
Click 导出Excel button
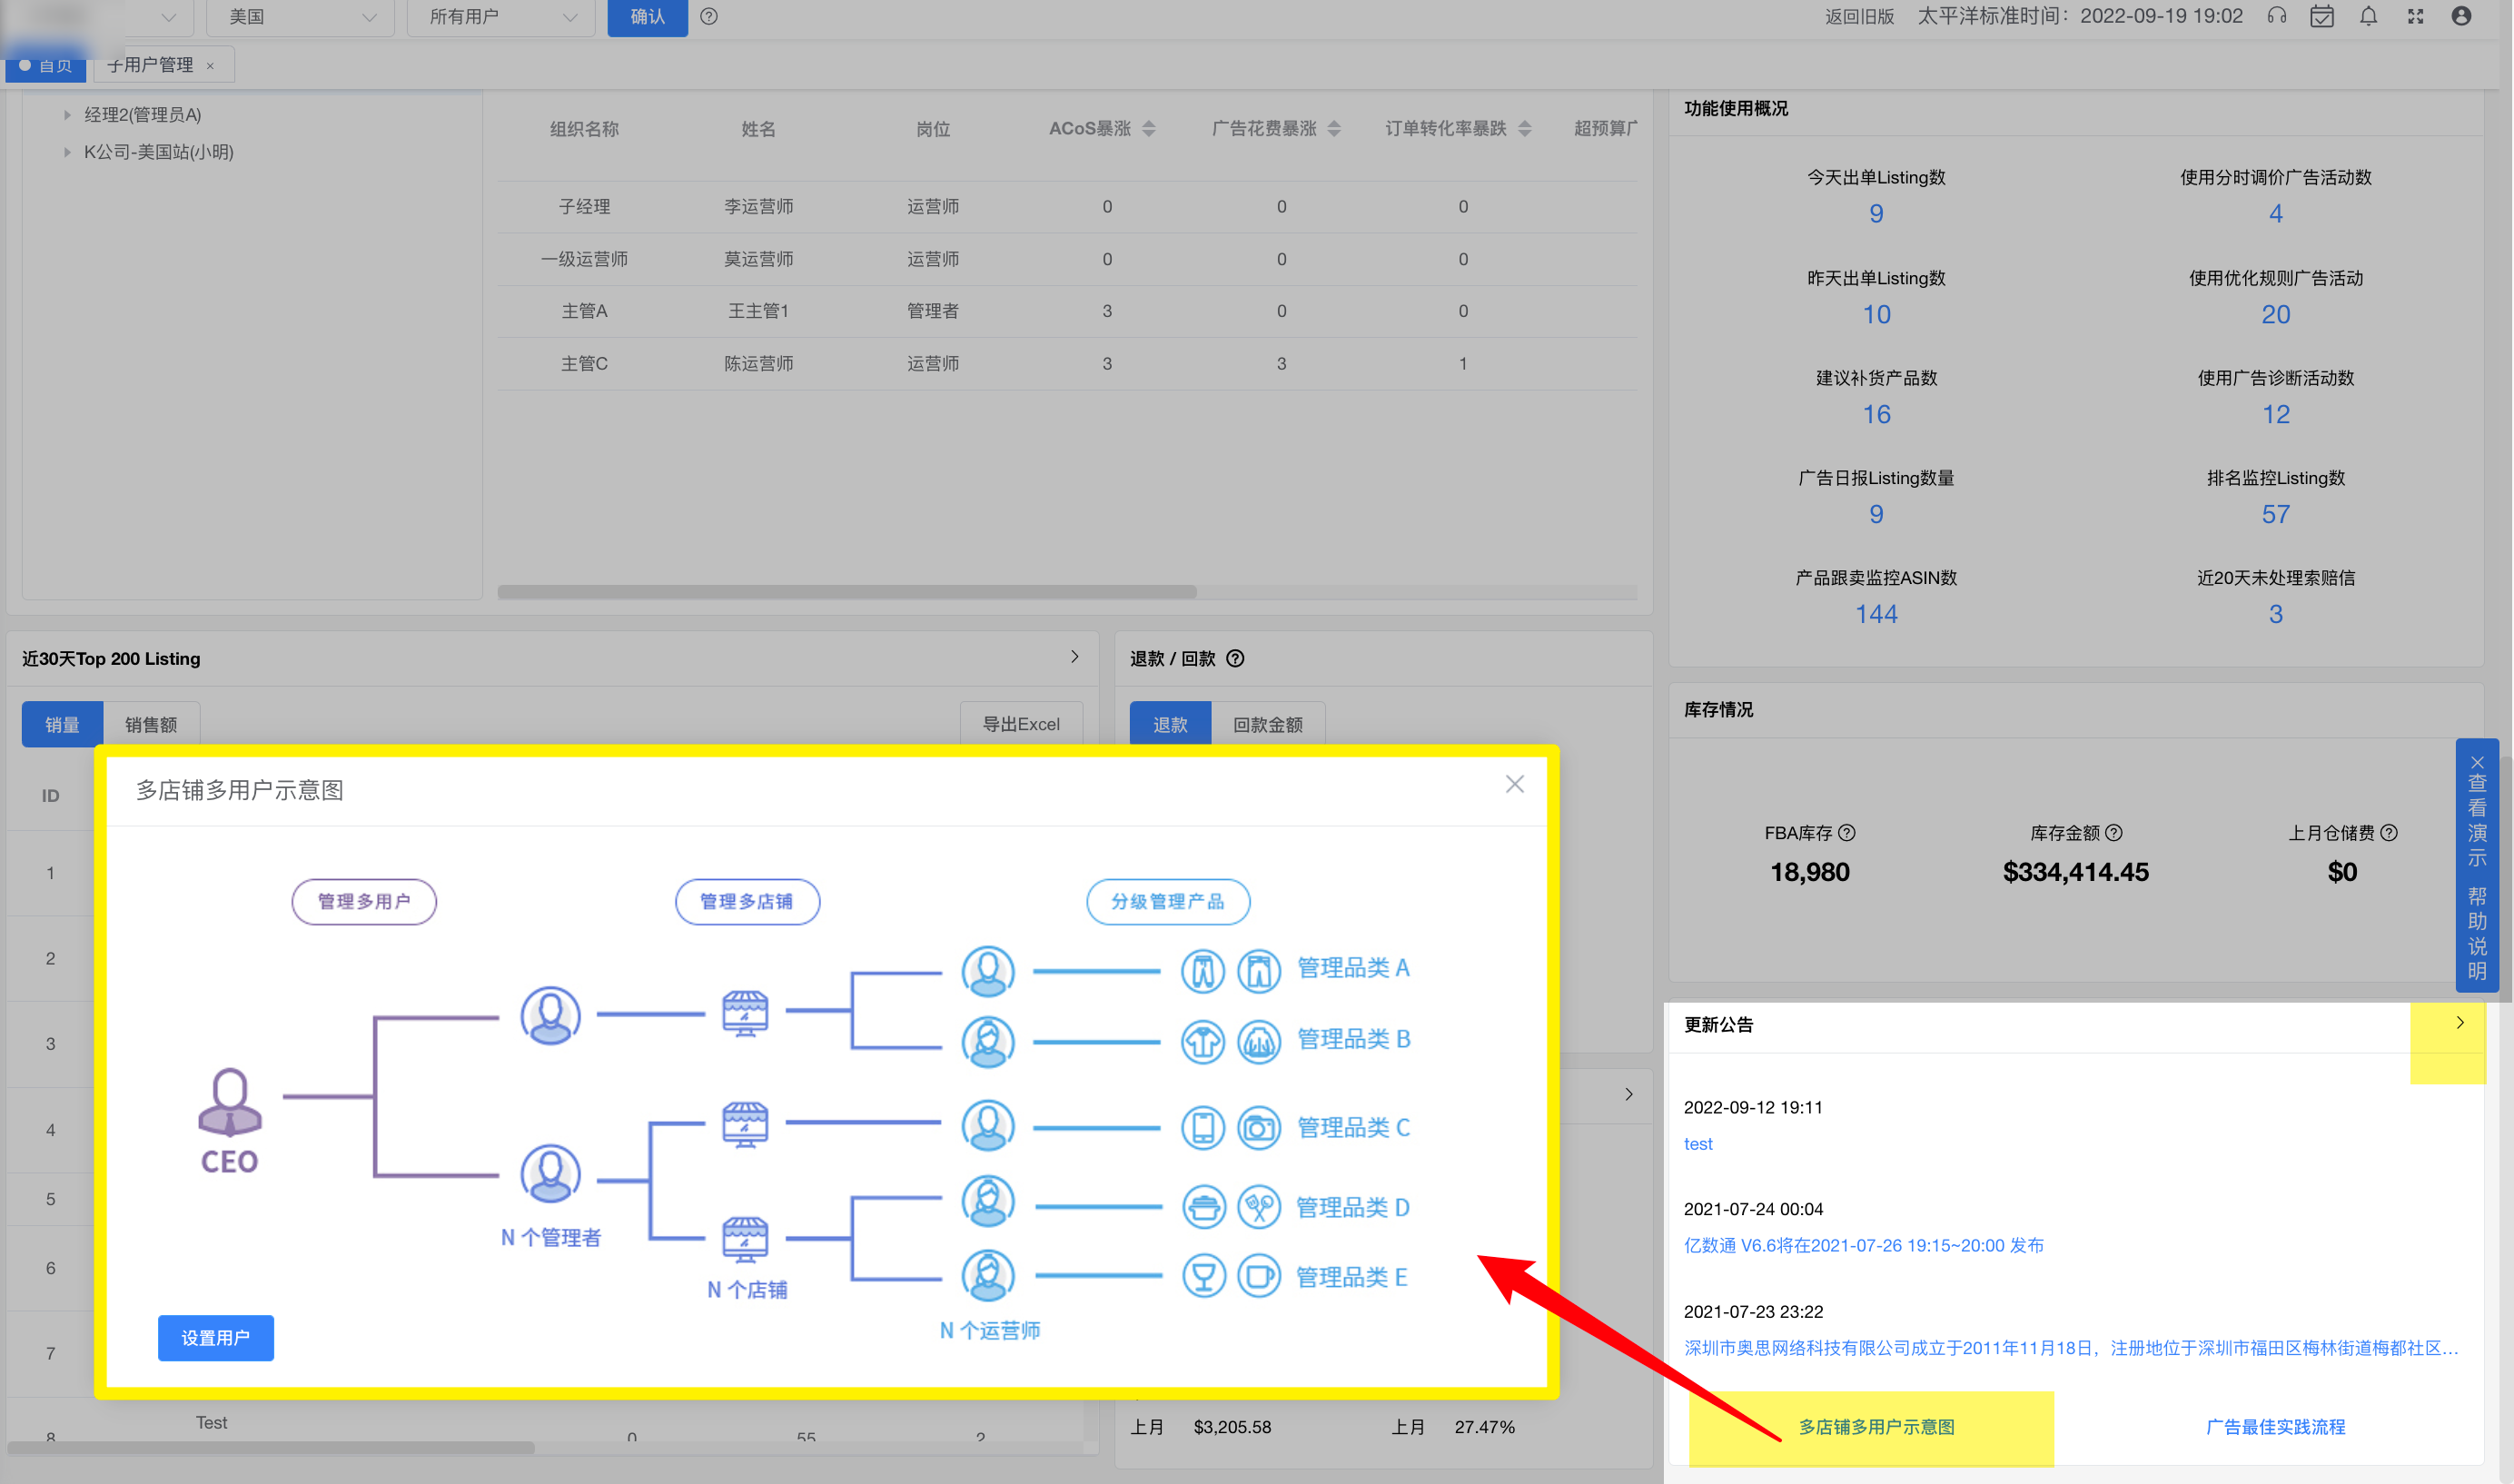(1021, 724)
